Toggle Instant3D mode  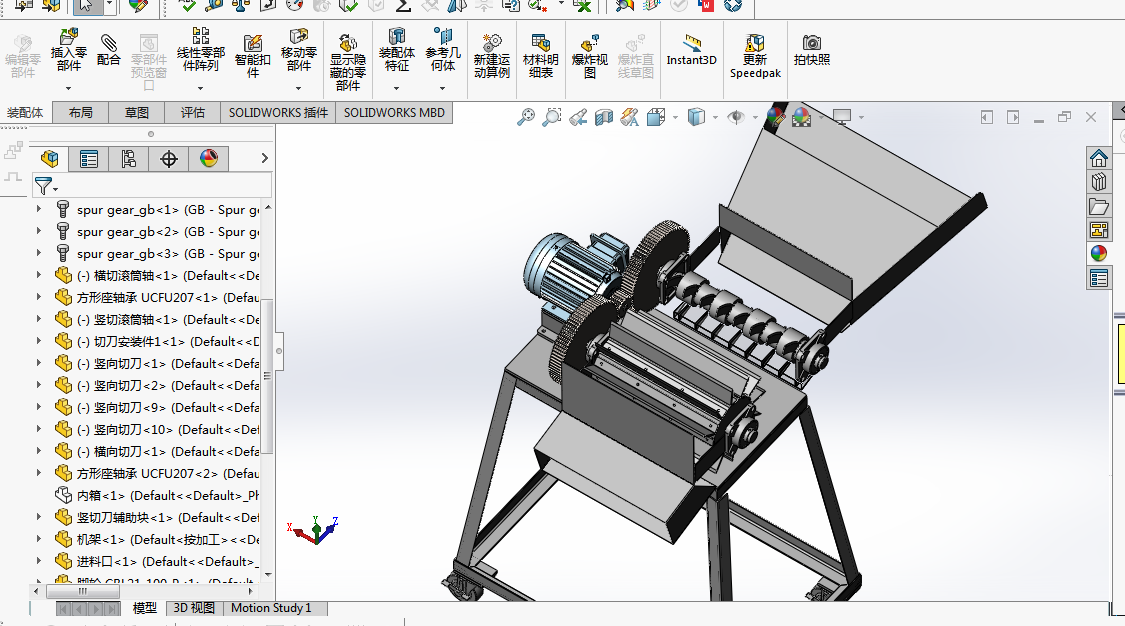coord(691,49)
